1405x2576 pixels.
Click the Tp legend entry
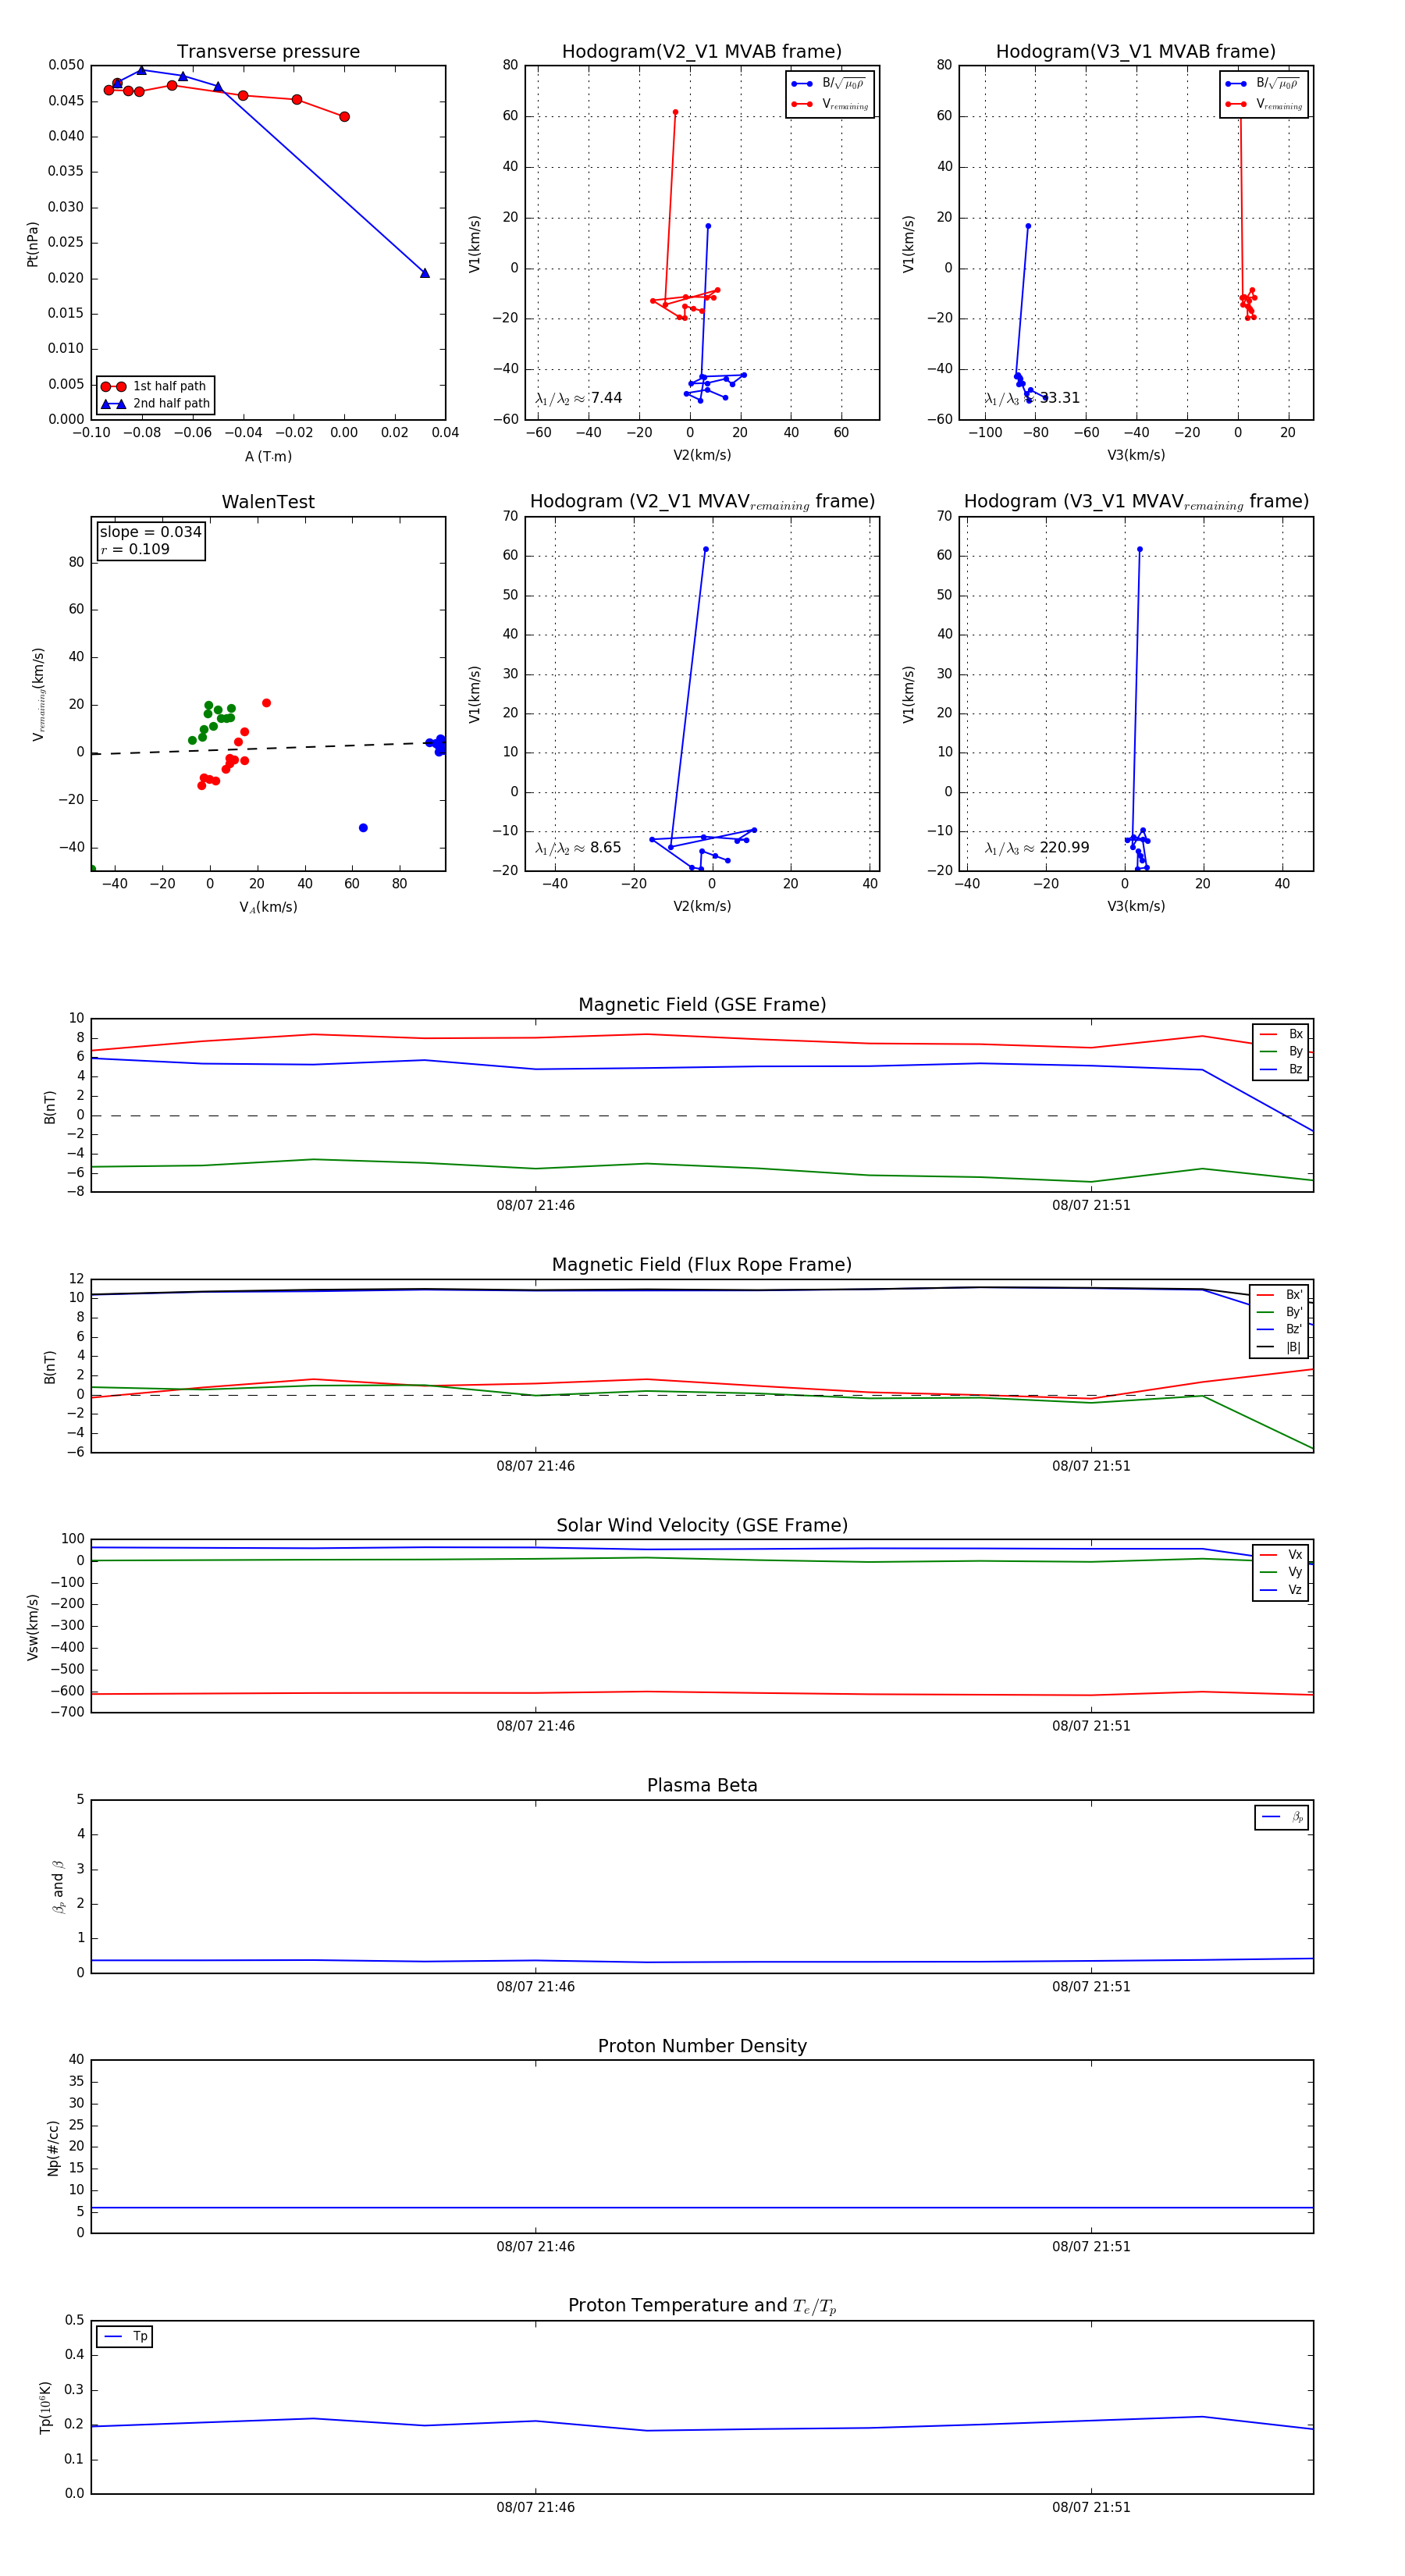[125, 2337]
